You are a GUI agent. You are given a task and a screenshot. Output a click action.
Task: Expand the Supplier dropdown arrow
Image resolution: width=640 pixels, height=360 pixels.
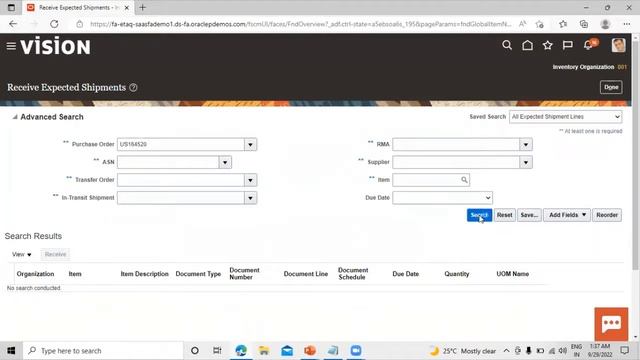pos(526,162)
